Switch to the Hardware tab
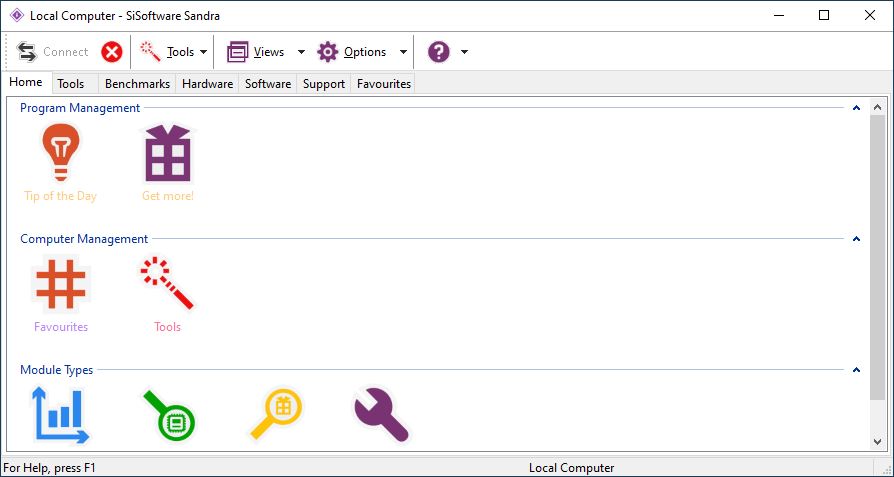The width and height of the screenshot is (894, 477). click(208, 84)
